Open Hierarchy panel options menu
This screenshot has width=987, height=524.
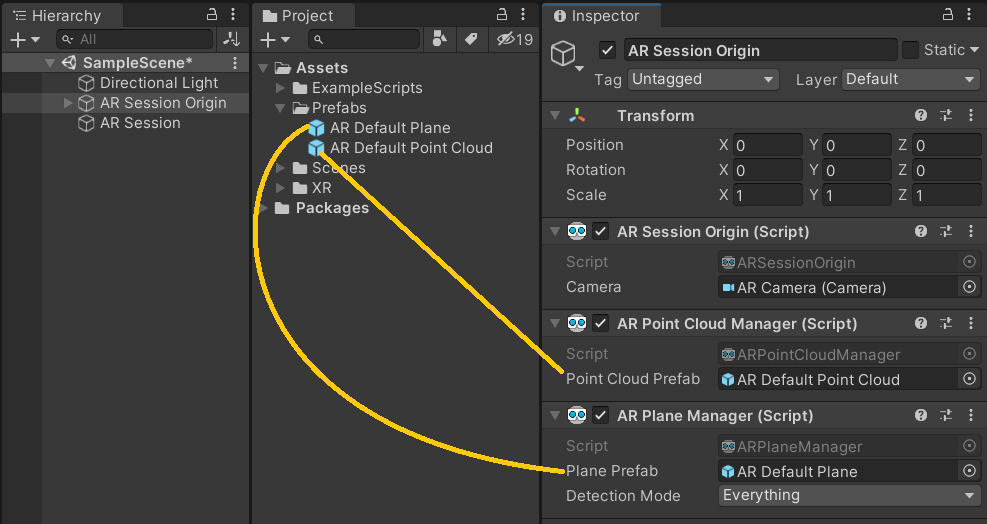tap(233, 14)
